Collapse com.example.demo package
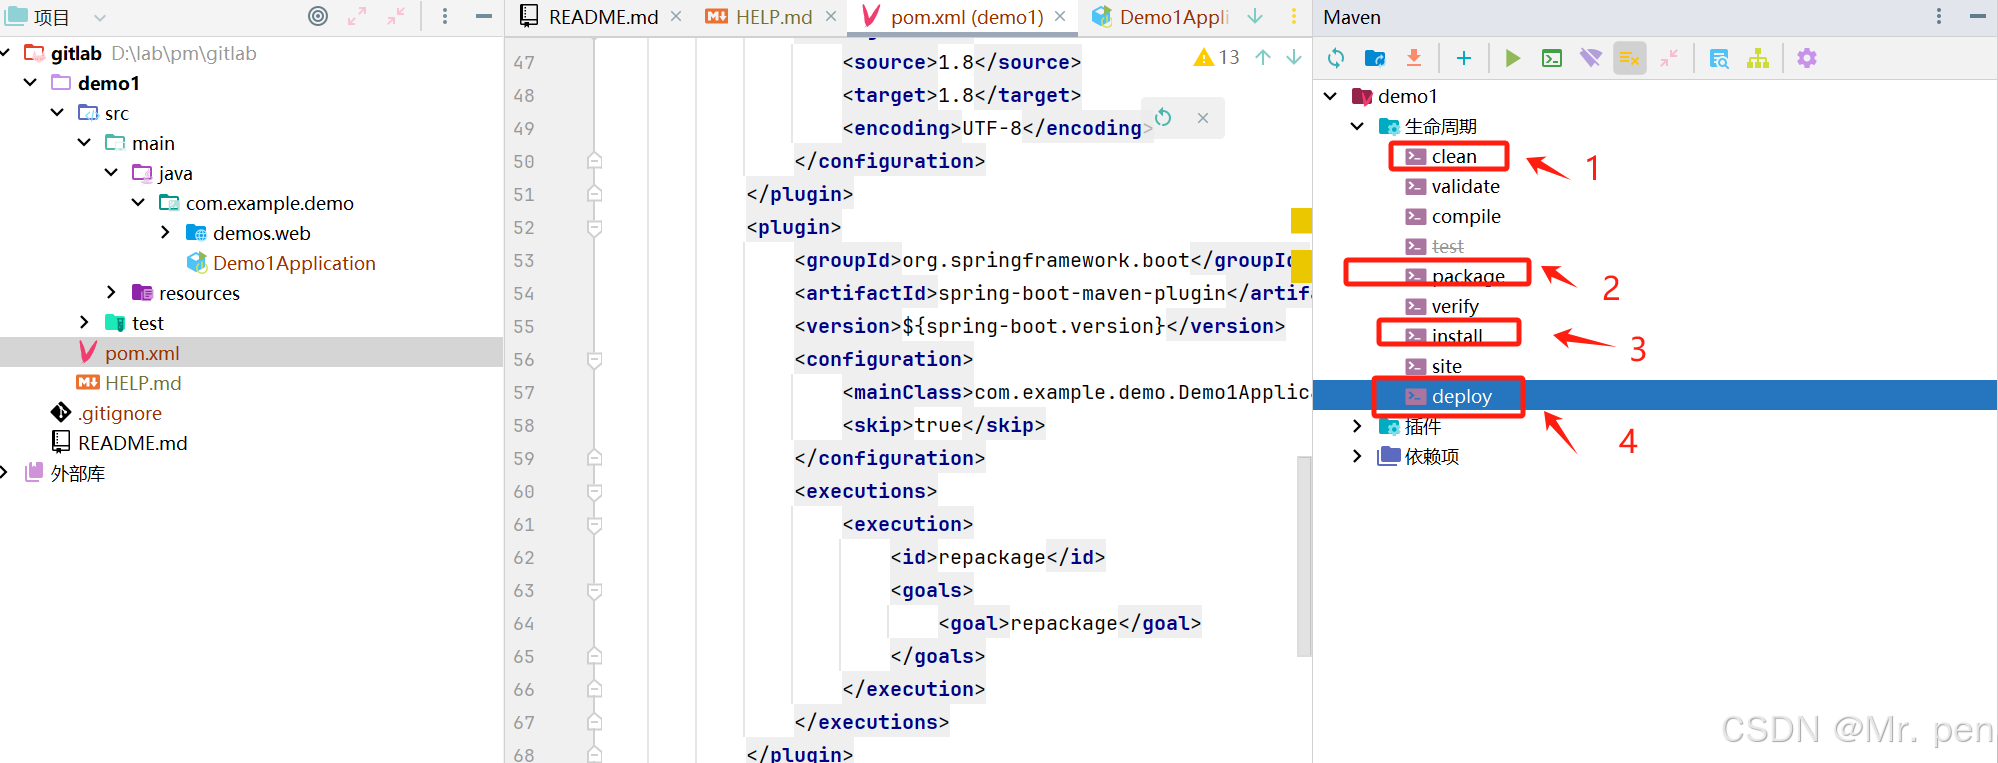Viewport: 1998px width, 763px height. coord(138,202)
